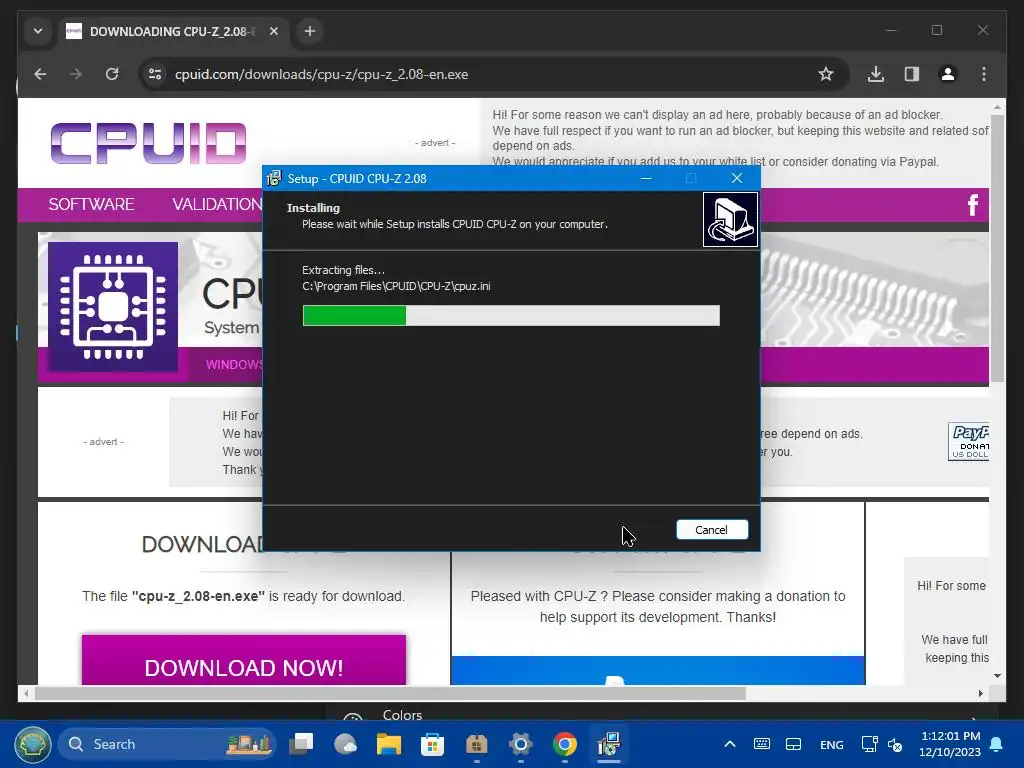Open SOFTWARE menu on CPUID site
The height and width of the screenshot is (768, 1024).
coord(91,204)
